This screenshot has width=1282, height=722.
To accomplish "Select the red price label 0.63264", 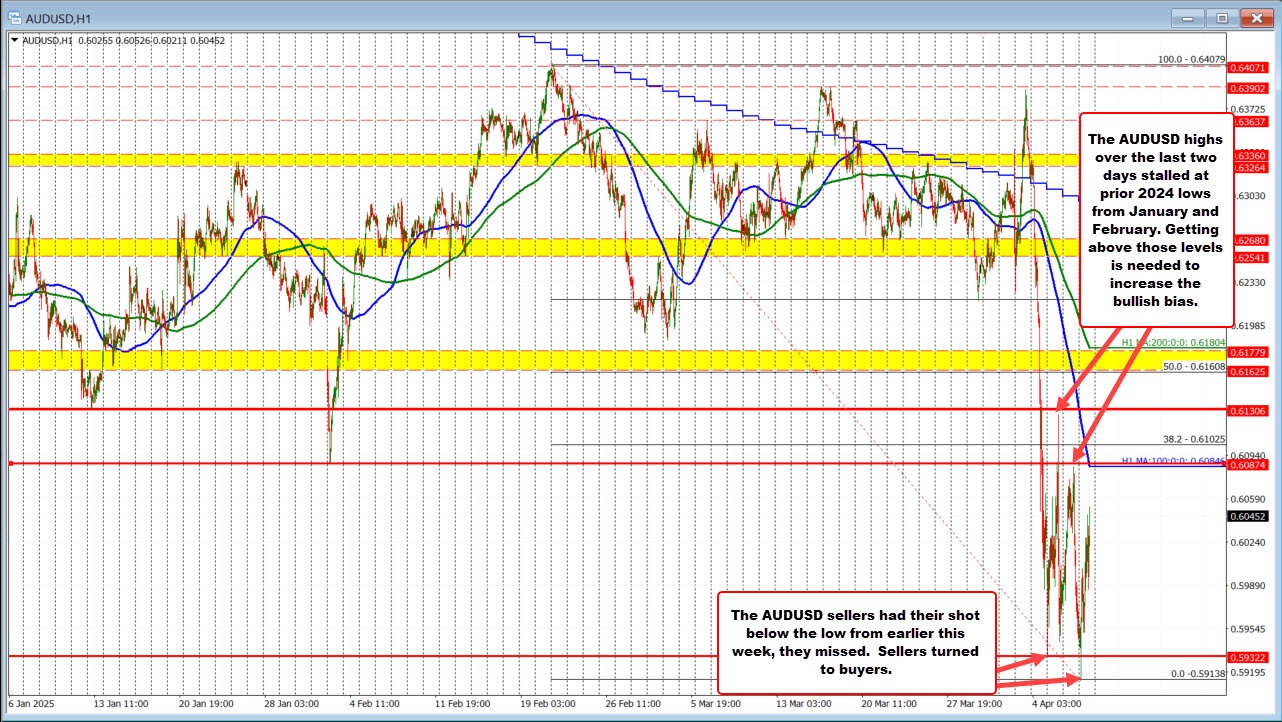I will click(1251, 167).
